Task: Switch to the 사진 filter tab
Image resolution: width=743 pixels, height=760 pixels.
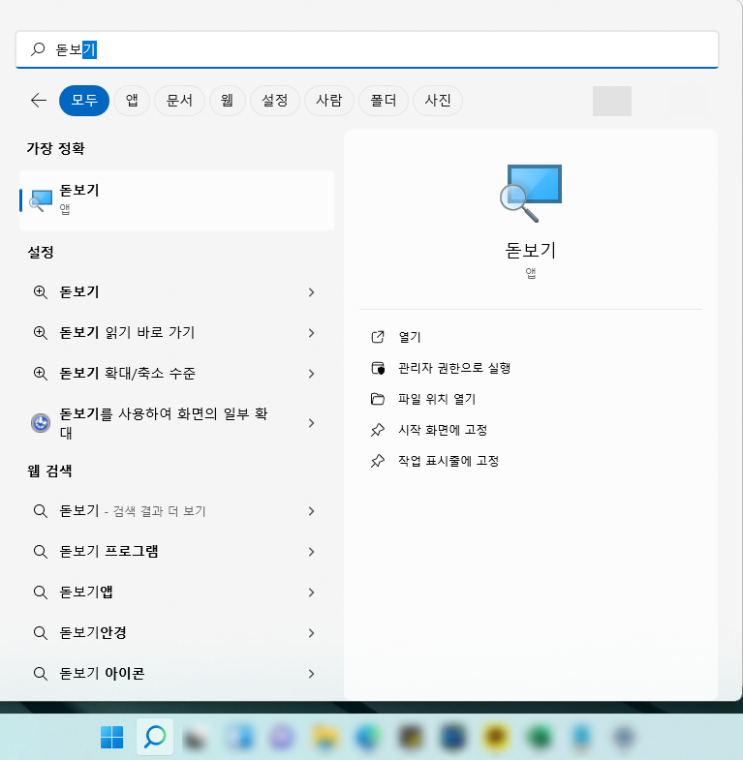Action: 438,100
